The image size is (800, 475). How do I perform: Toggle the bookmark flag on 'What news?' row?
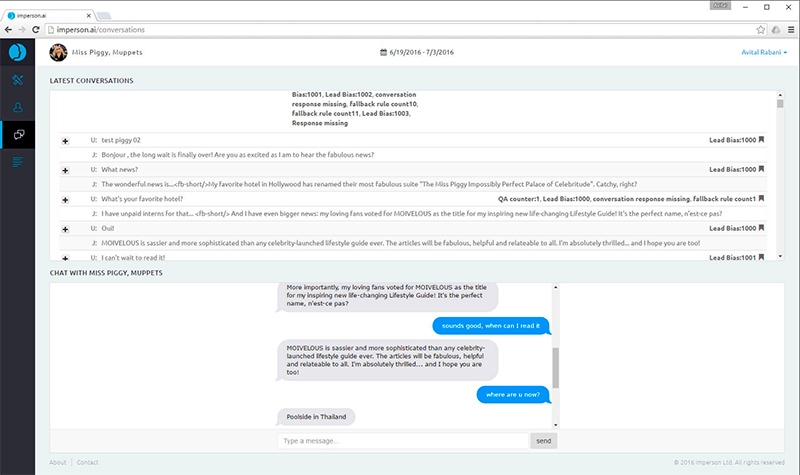(761, 170)
